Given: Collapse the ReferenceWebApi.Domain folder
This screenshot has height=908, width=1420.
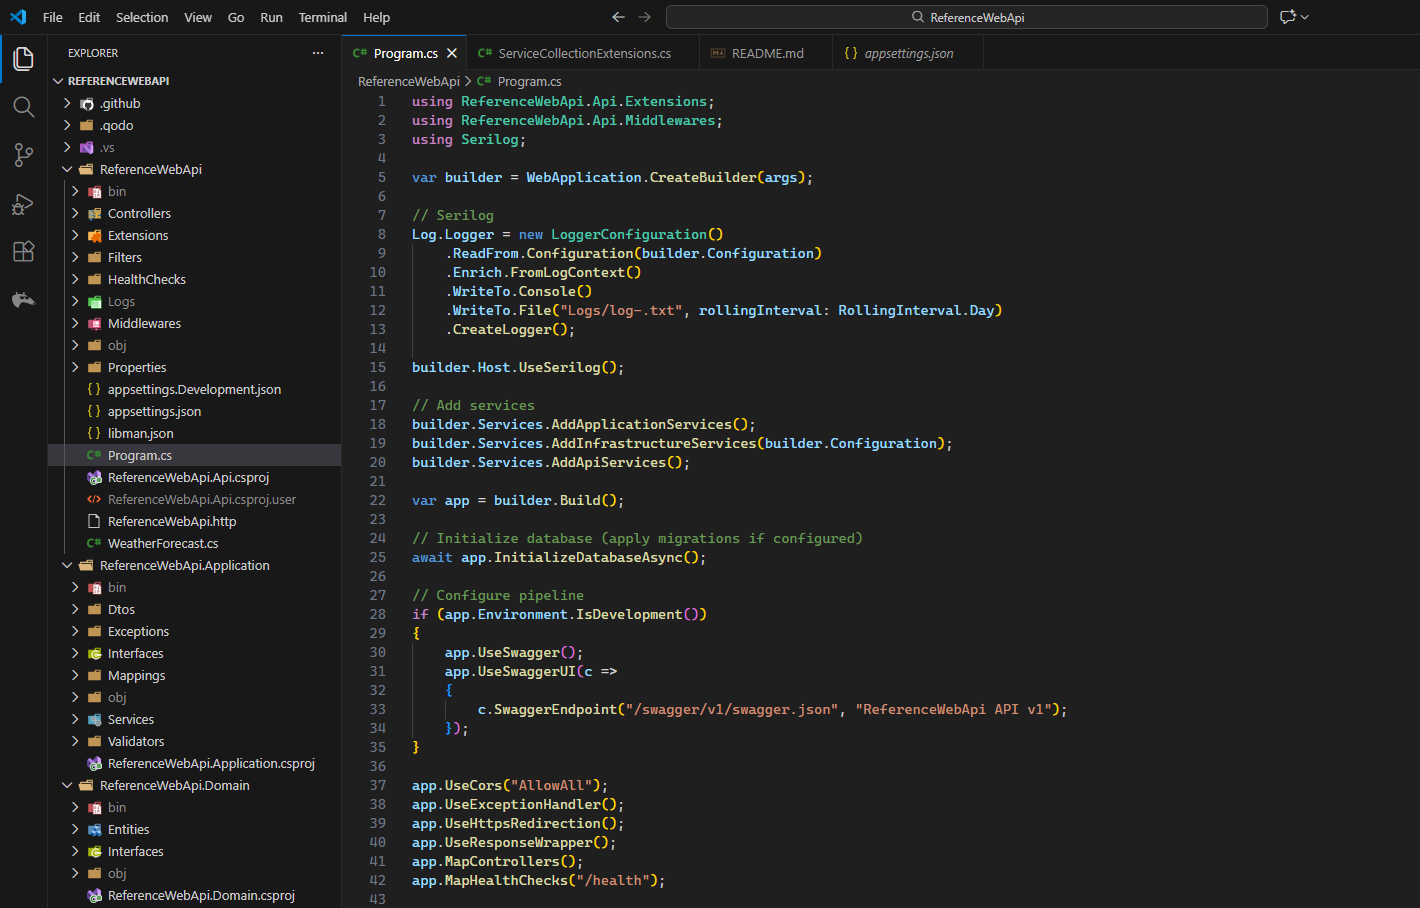Looking at the screenshot, I should click(195, 785).
